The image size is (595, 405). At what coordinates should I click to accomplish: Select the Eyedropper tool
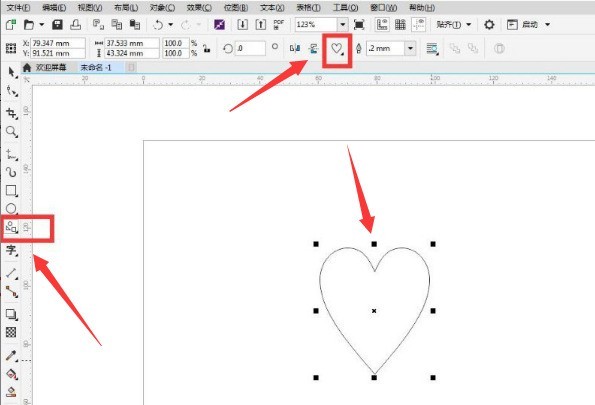[11, 356]
